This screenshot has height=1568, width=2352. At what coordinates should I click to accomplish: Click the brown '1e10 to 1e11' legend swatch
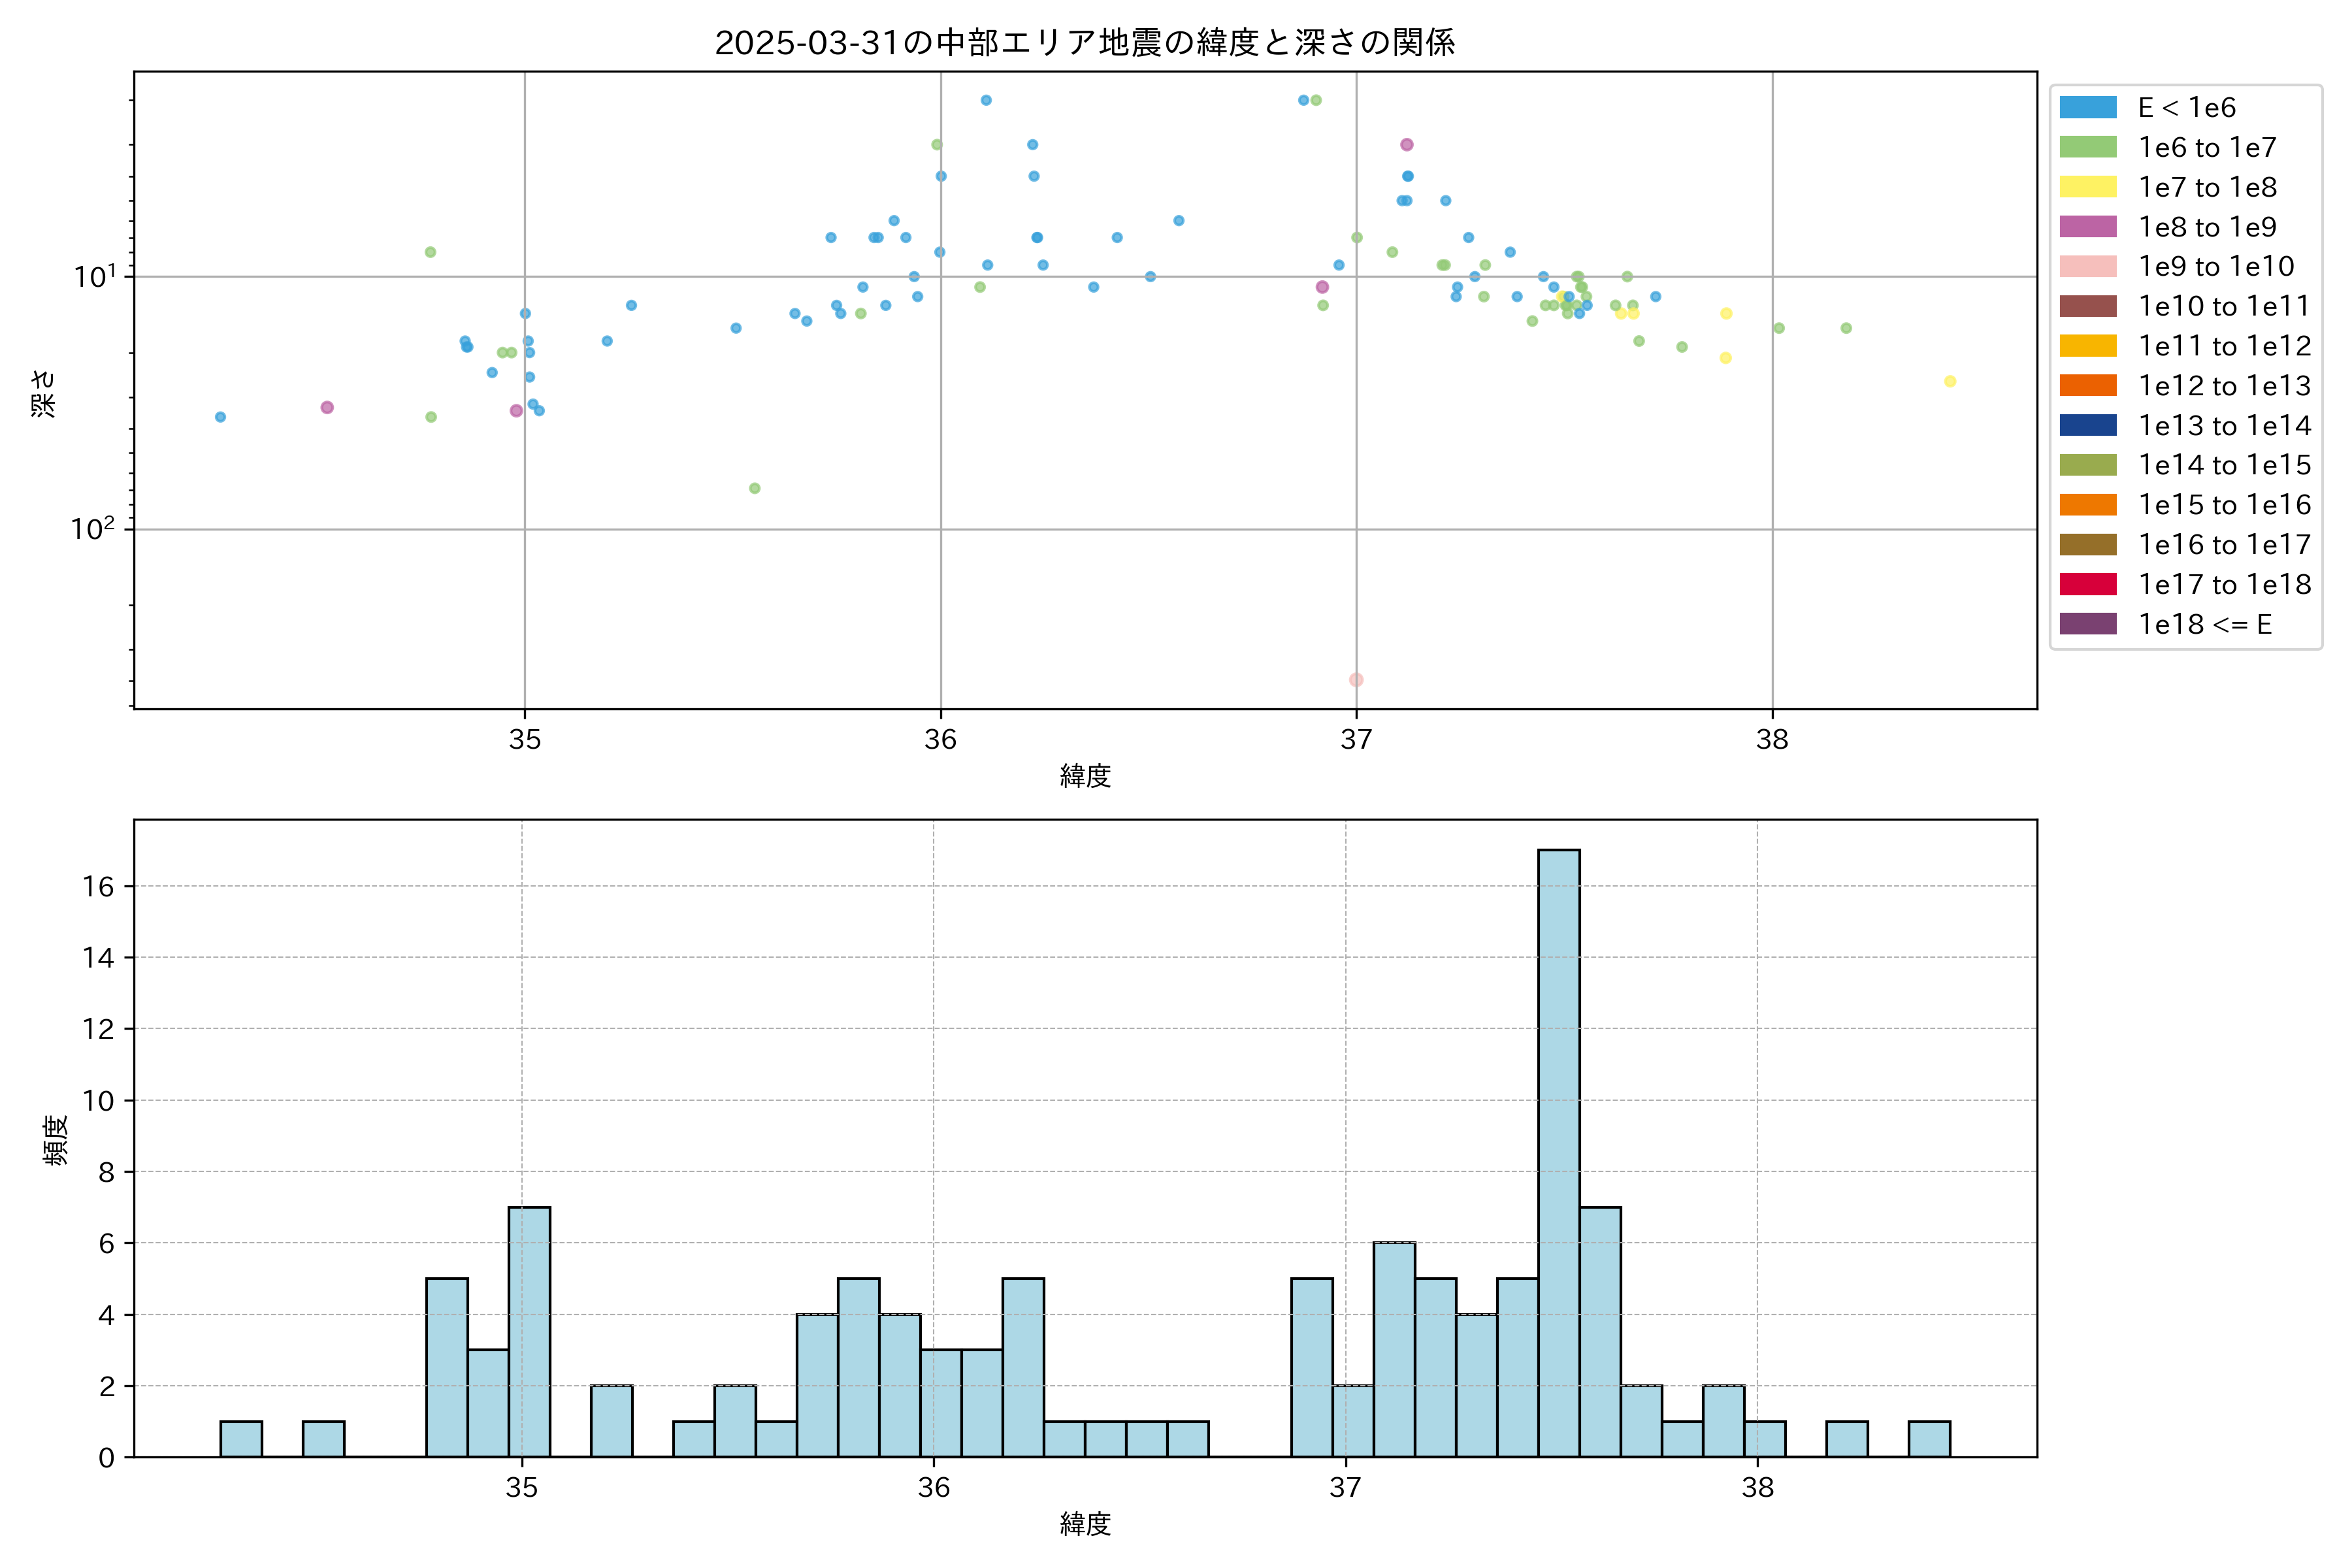tap(2088, 306)
